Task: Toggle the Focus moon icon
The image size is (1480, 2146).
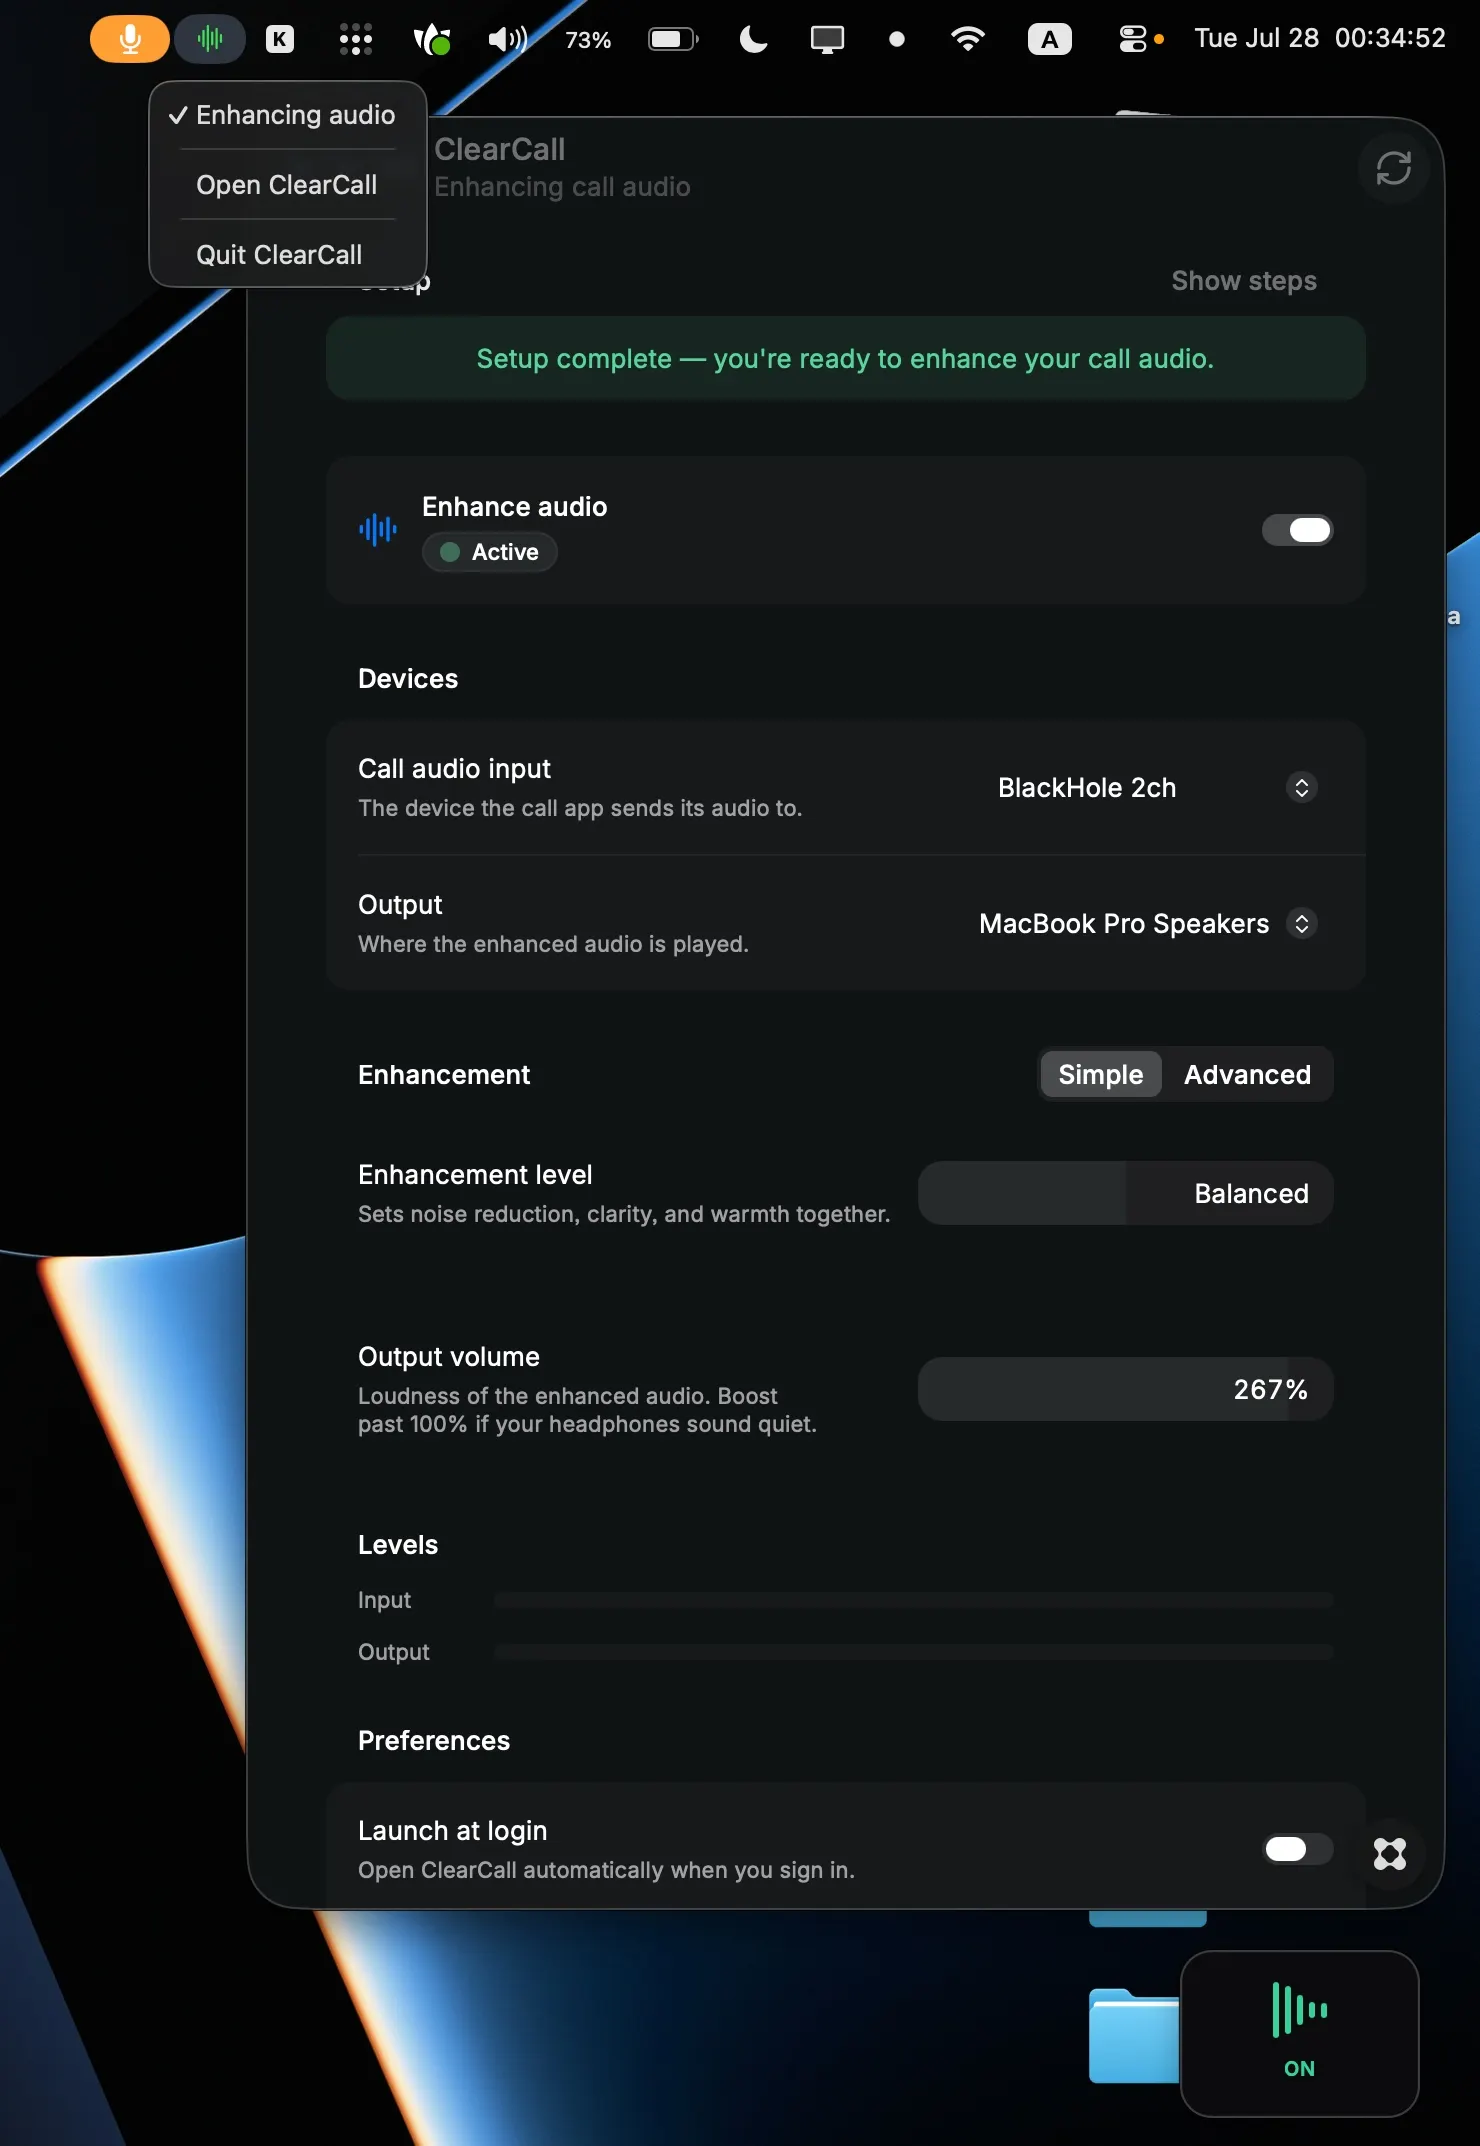Action: 753,39
